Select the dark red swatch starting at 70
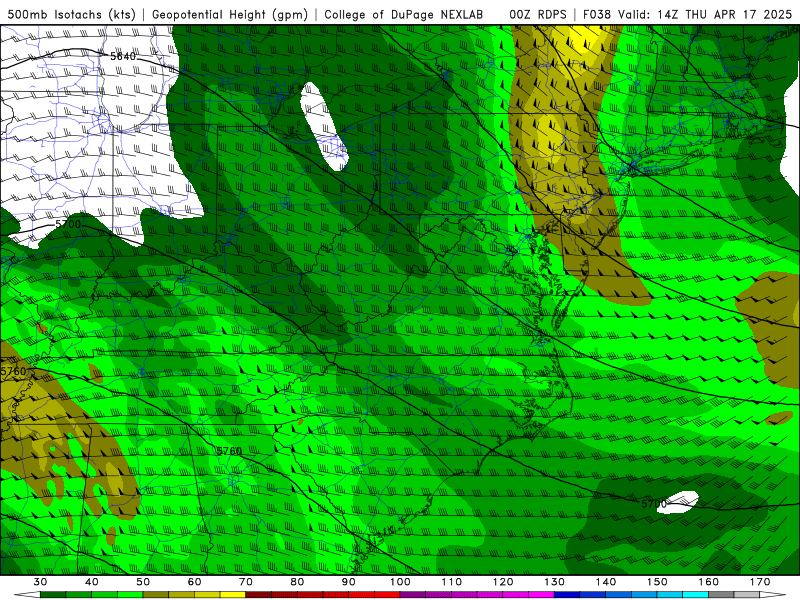This screenshot has height=600, width=800. pos(259,595)
